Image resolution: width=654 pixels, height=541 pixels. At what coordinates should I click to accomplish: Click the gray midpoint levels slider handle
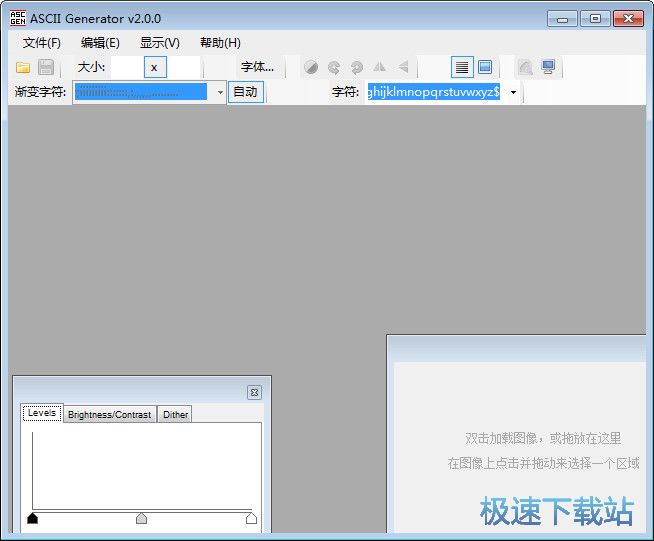(141, 518)
